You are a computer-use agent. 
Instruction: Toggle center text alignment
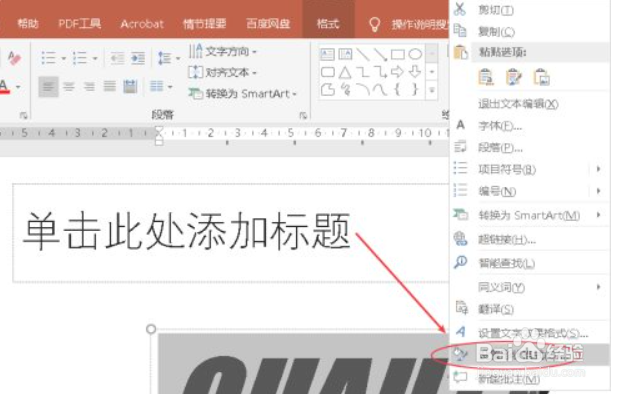[x=69, y=87]
